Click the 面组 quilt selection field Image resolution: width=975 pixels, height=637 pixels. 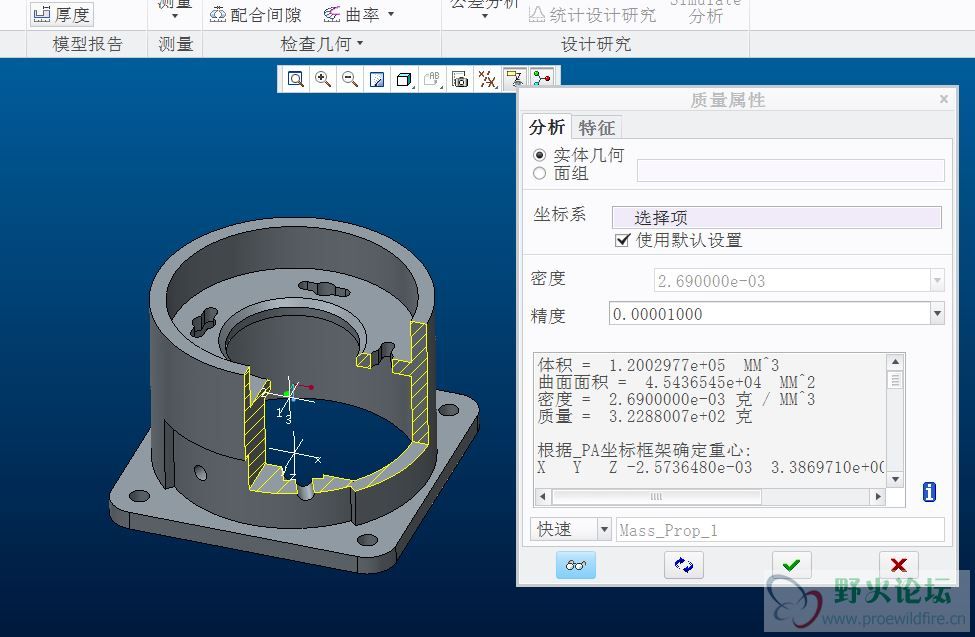pyautogui.click(x=790, y=170)
